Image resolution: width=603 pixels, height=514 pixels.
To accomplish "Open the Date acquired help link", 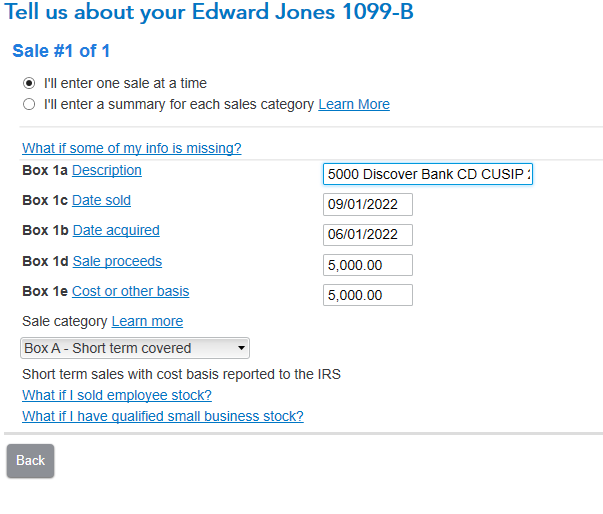I will coord(116,230).
